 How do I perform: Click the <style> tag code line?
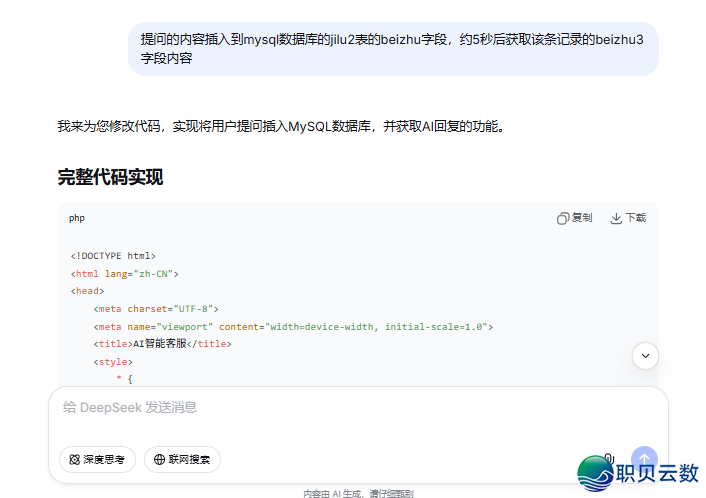coord(112,362)
